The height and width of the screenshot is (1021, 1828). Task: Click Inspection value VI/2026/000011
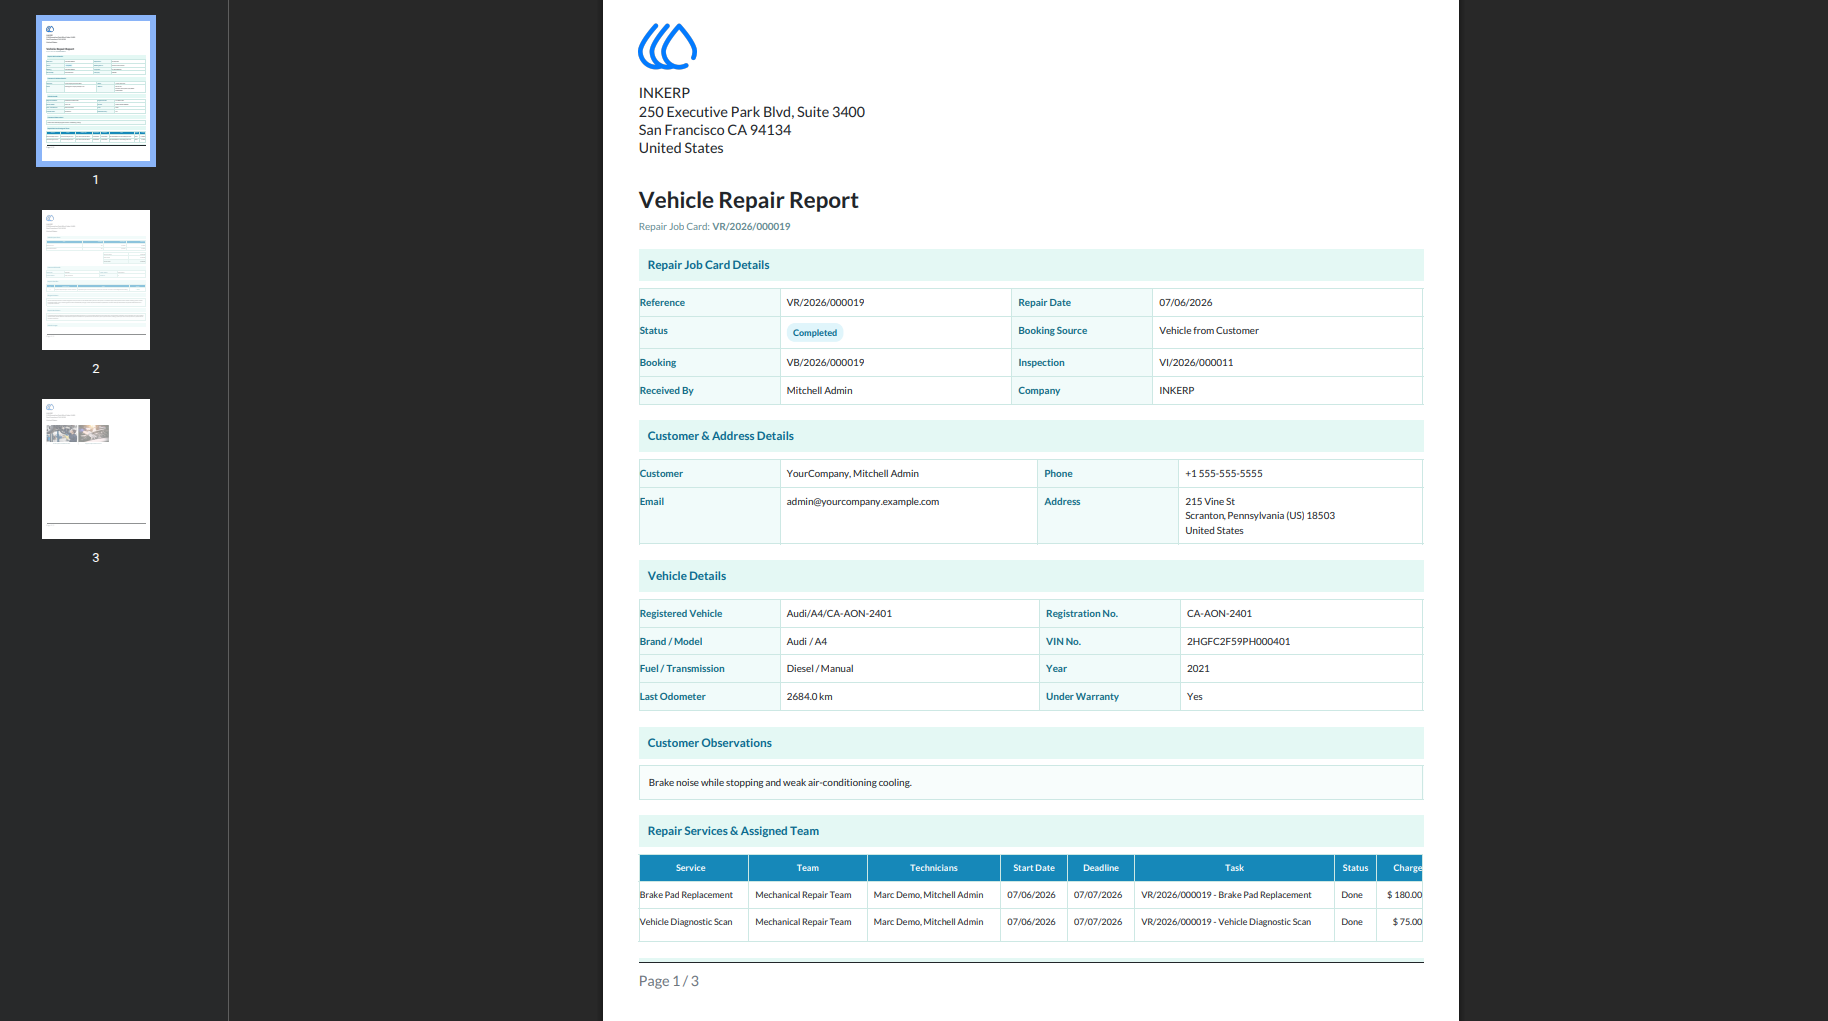point(1196,363)
